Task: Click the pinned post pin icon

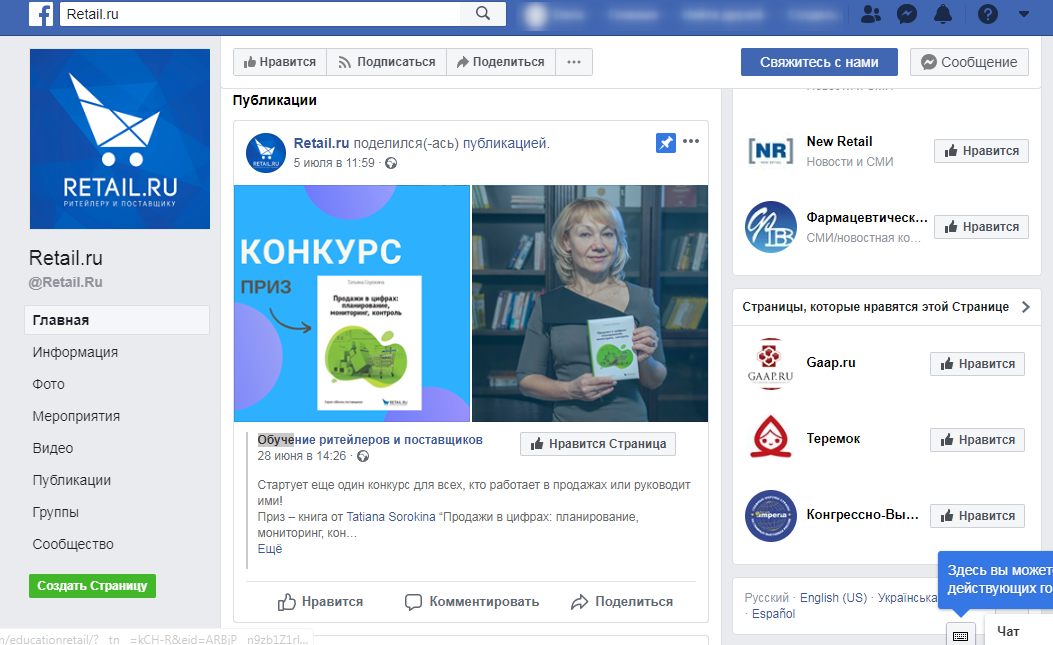Action: pyautogui.click(x=666, y=142)
